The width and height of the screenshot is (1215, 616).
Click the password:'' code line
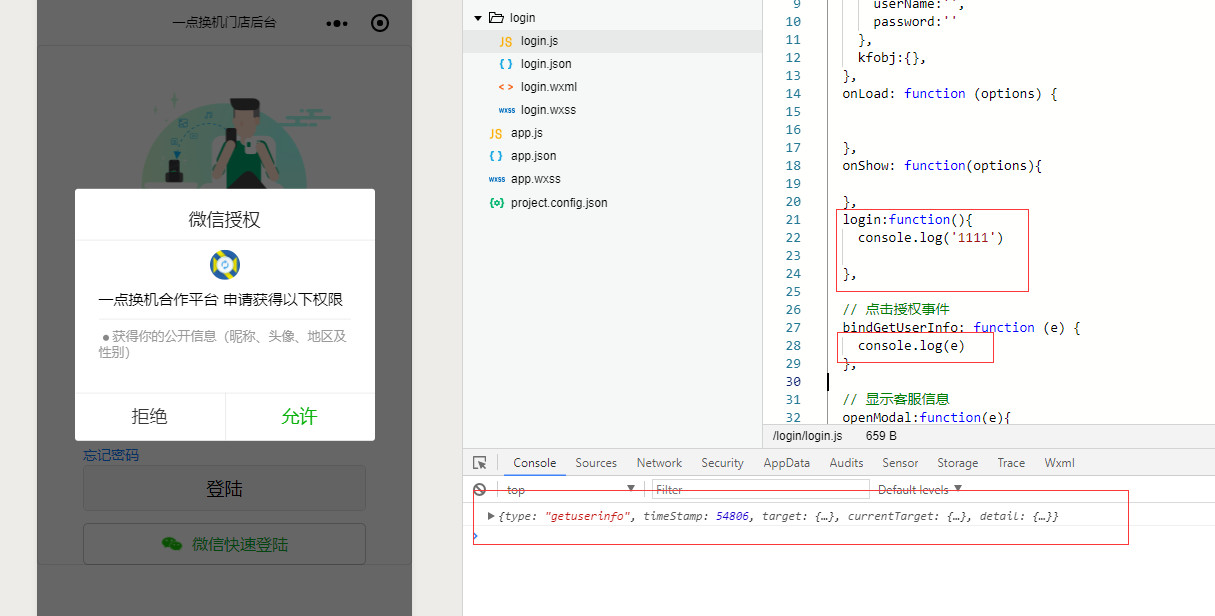tap(916, 21)
